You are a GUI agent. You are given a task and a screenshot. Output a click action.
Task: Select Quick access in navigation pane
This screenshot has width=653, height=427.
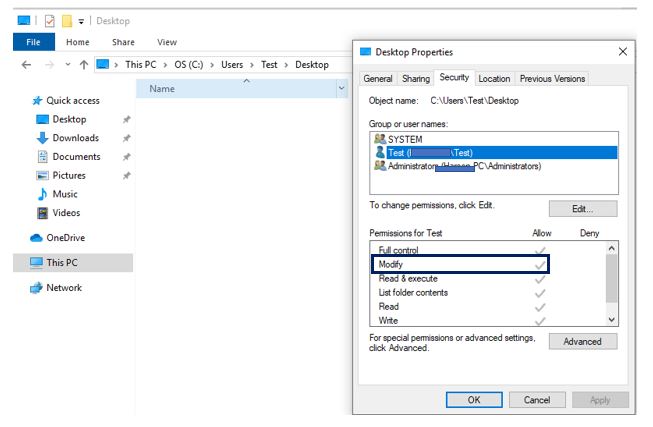(x=73, y=100)
